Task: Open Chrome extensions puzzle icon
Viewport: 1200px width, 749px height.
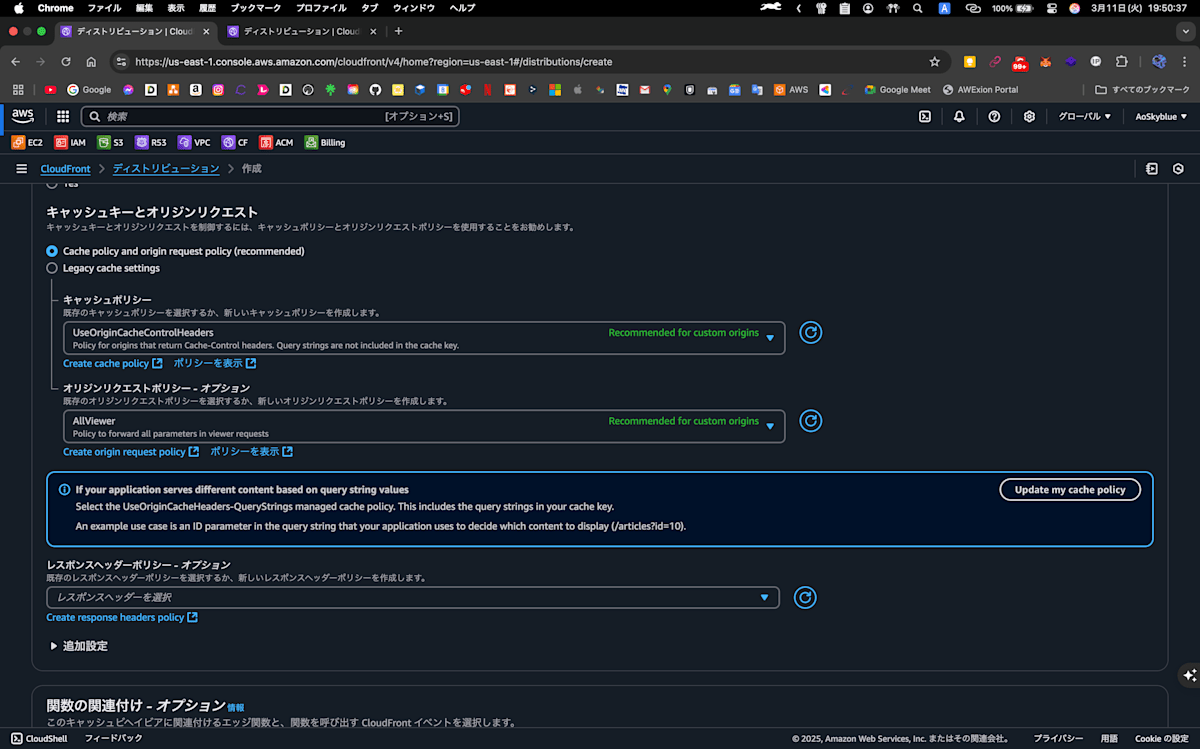Action: coord(1121,61)
